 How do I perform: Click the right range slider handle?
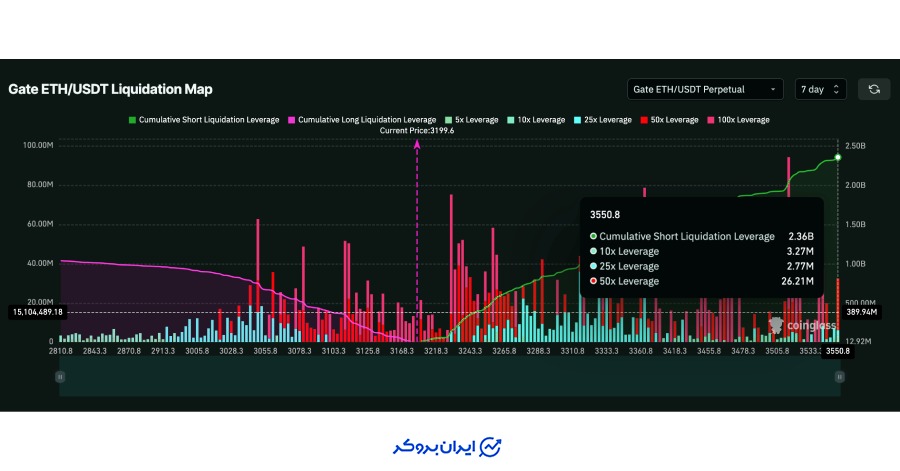click(839, 376)
